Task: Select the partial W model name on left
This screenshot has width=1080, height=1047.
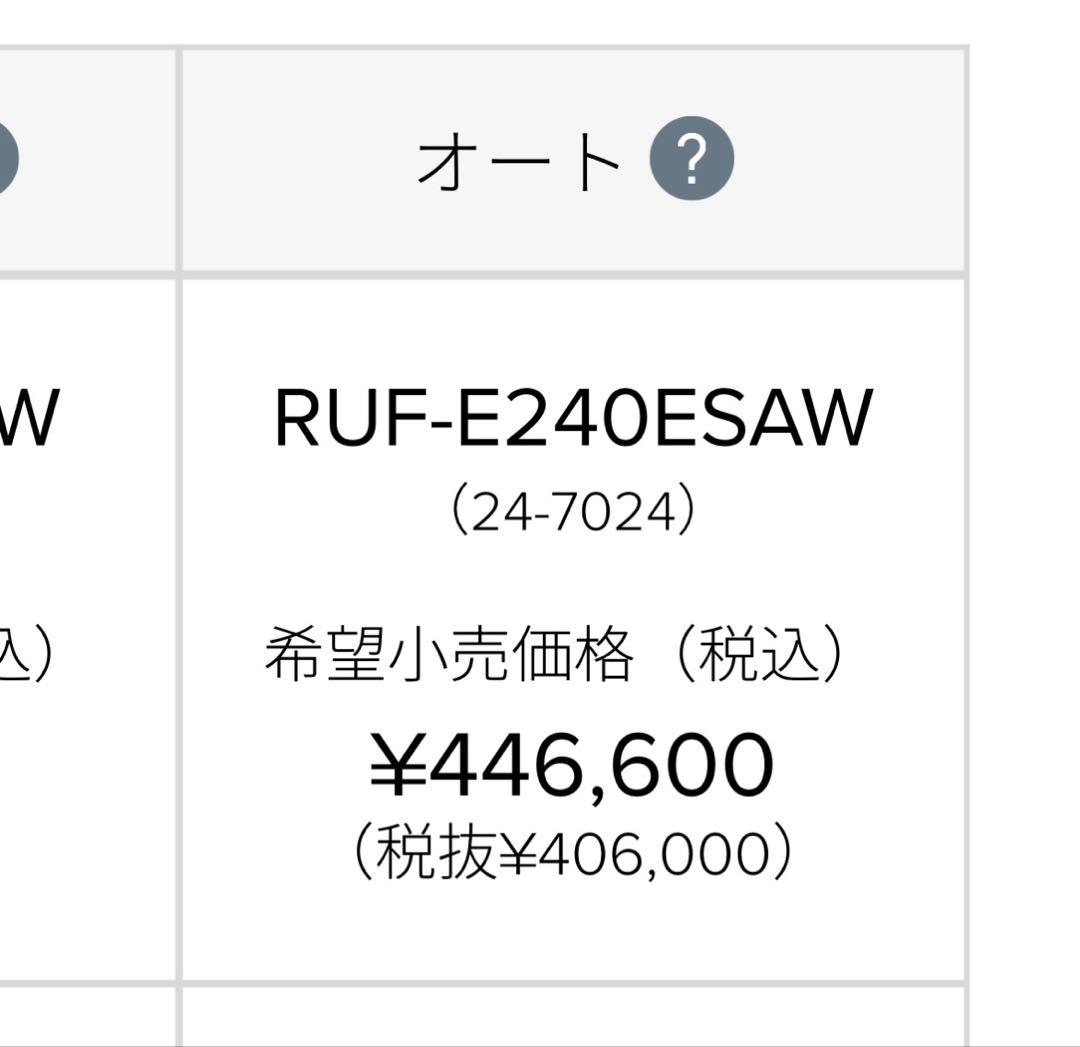Action: tap(30, 413)
